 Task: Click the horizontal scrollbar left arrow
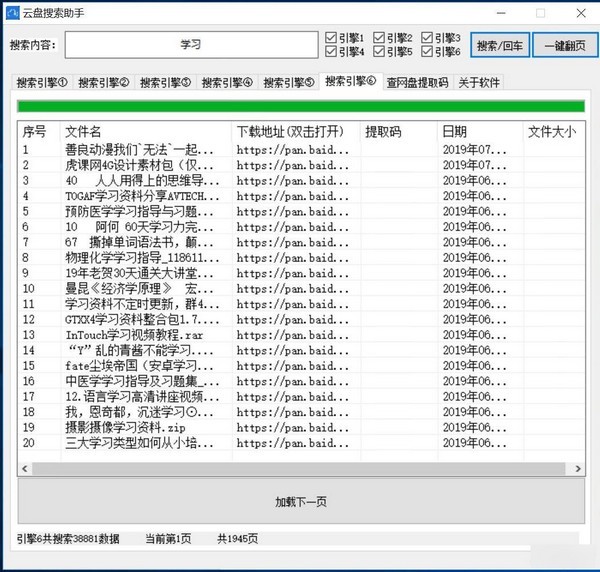(x=25, y=468)
